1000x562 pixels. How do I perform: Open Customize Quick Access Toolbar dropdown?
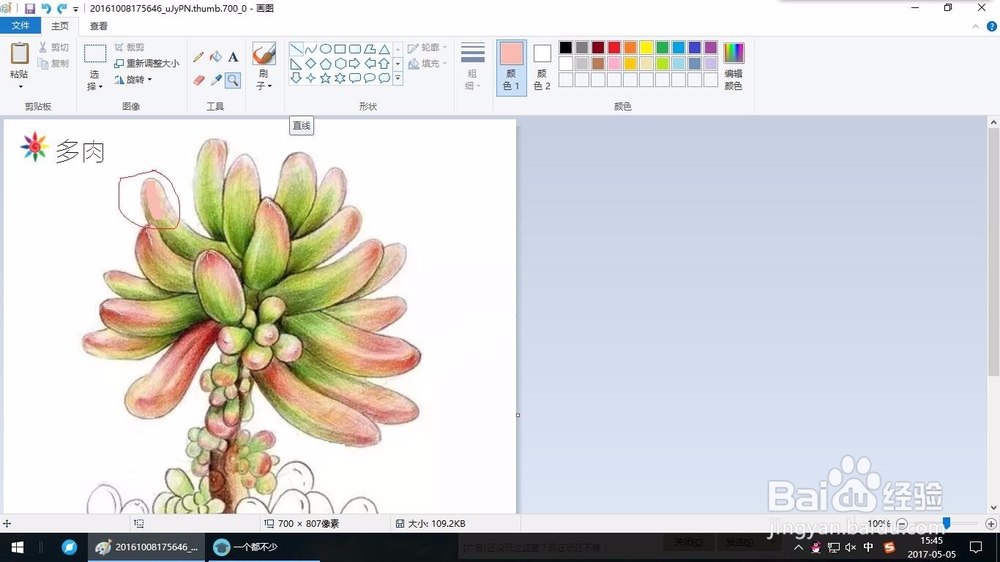(x=75, y=9)
